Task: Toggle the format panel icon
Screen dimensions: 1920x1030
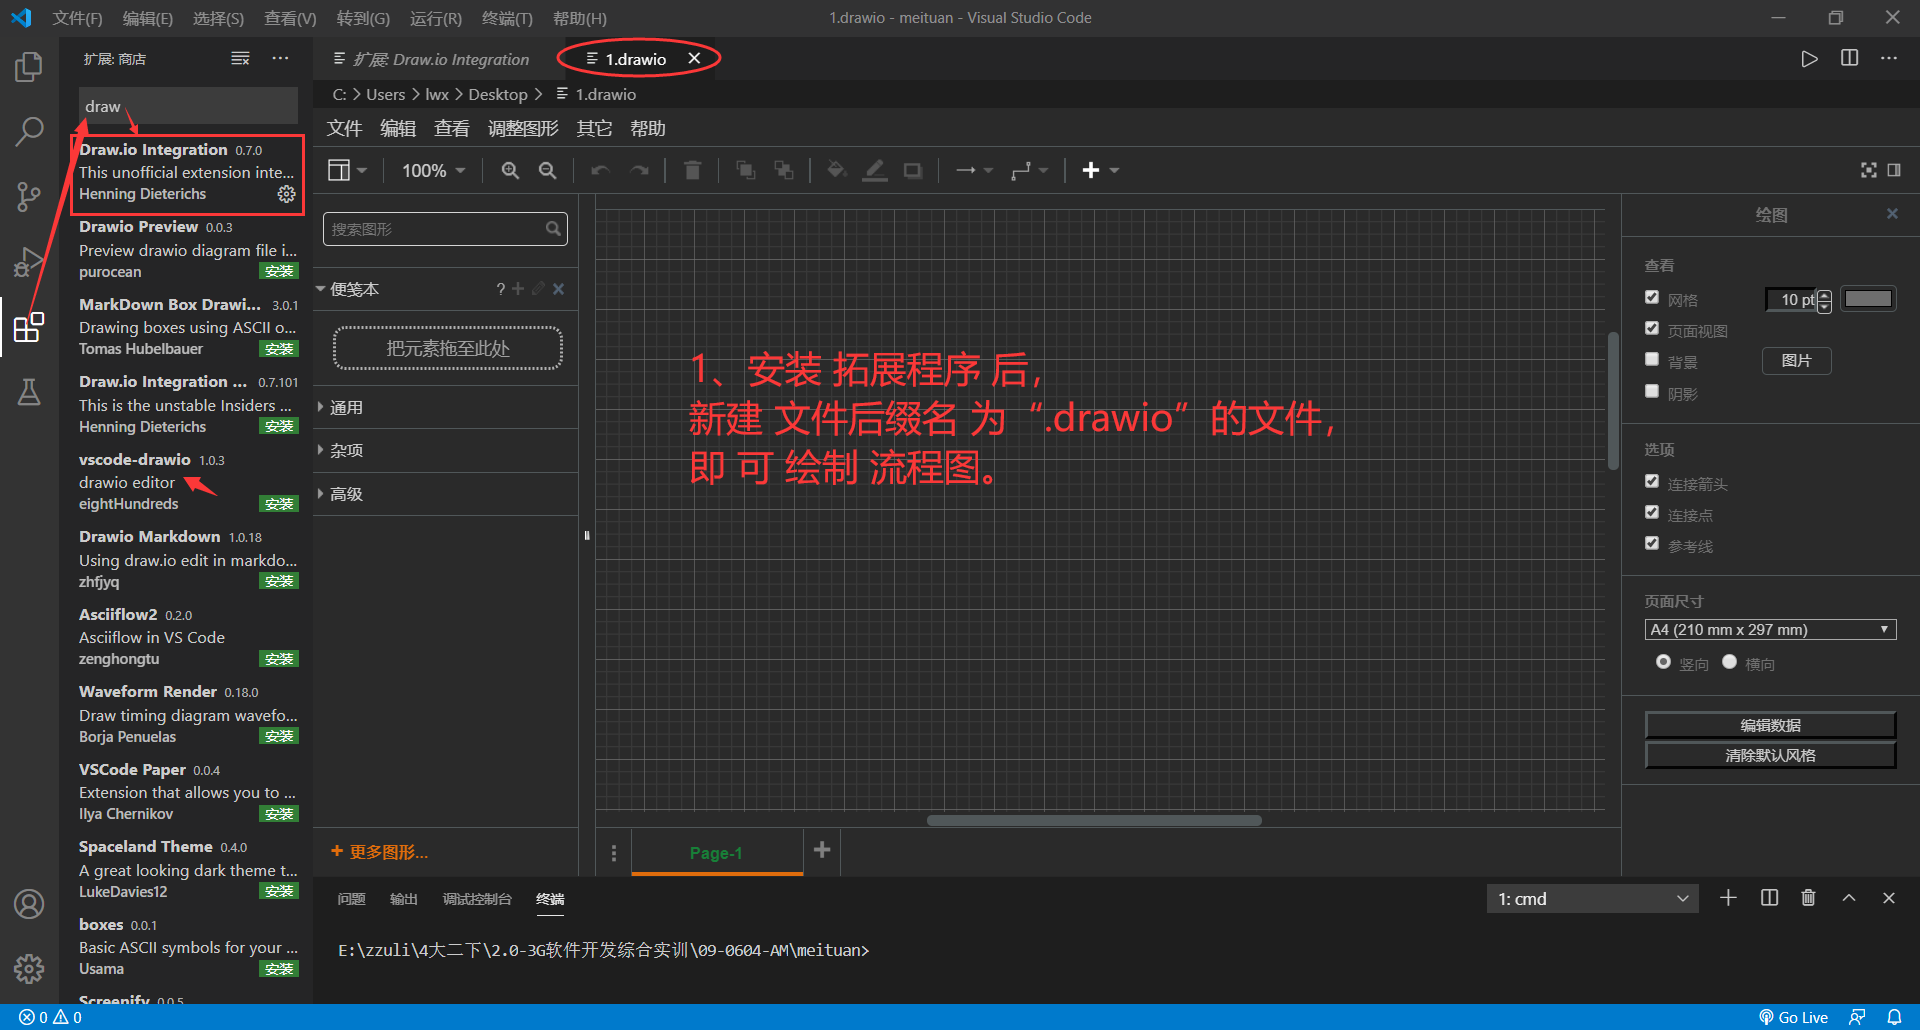Action: (x=1894, y=170)
